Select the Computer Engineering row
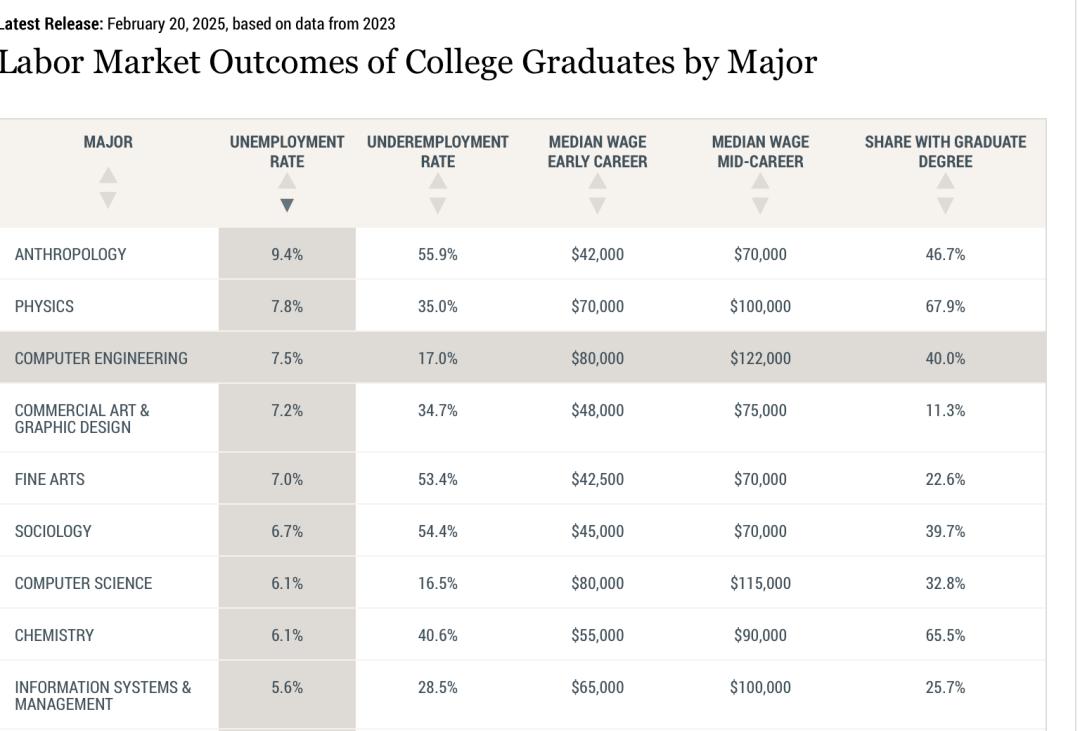 pyautogui.click(x=101, y=359)
